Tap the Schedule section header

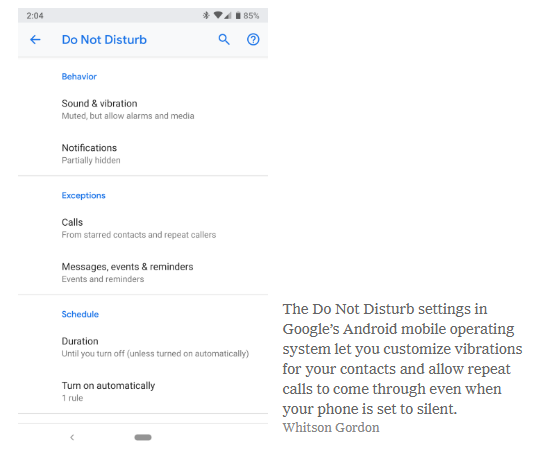tap(80, 314)
